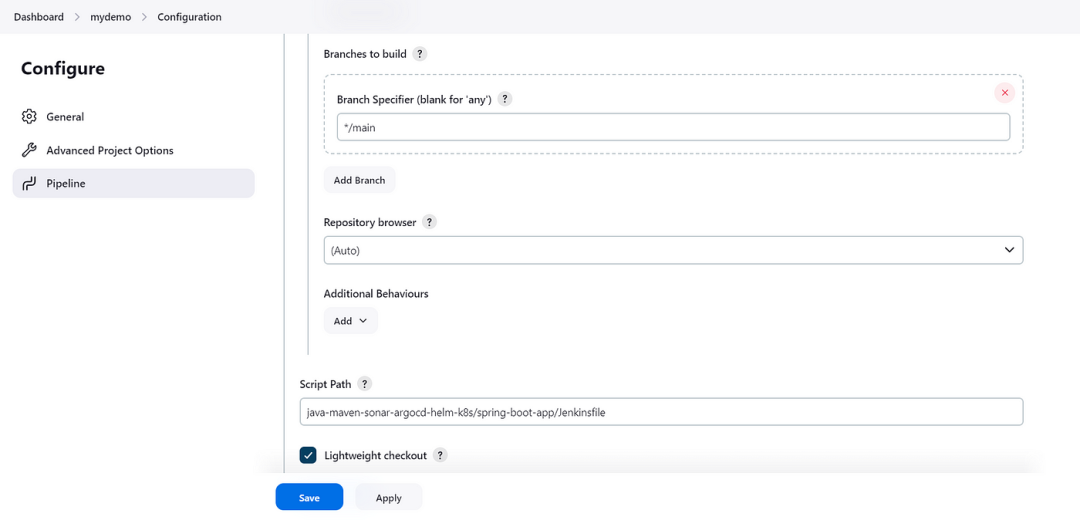Viewport: 1080px width, 520px height.
Task: Open the mydemo breadcrumb link
Action: (x=111, y=17)
